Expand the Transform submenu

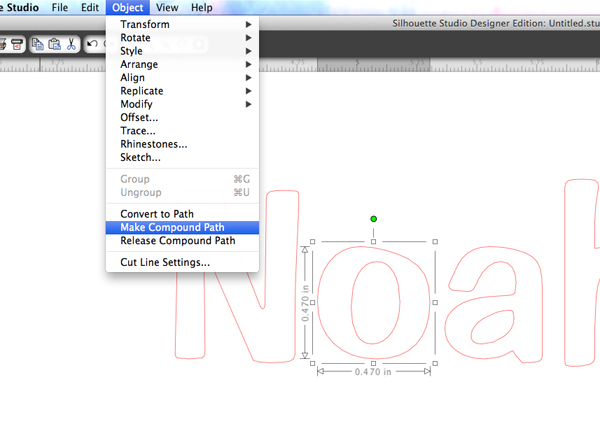click(182, 24)
